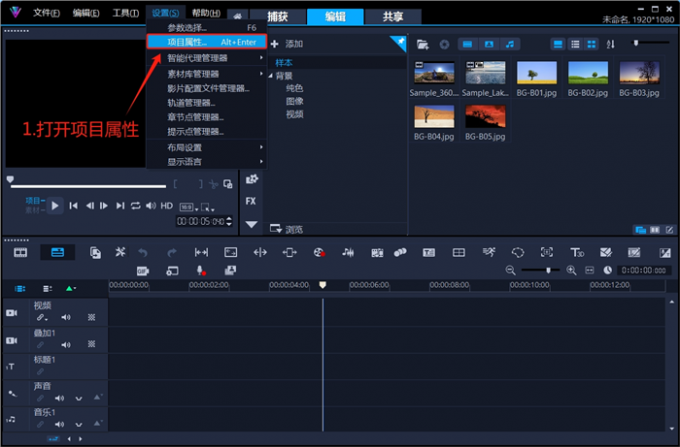Click the zoom in magnifier on timeline

[x=573, y=270]
